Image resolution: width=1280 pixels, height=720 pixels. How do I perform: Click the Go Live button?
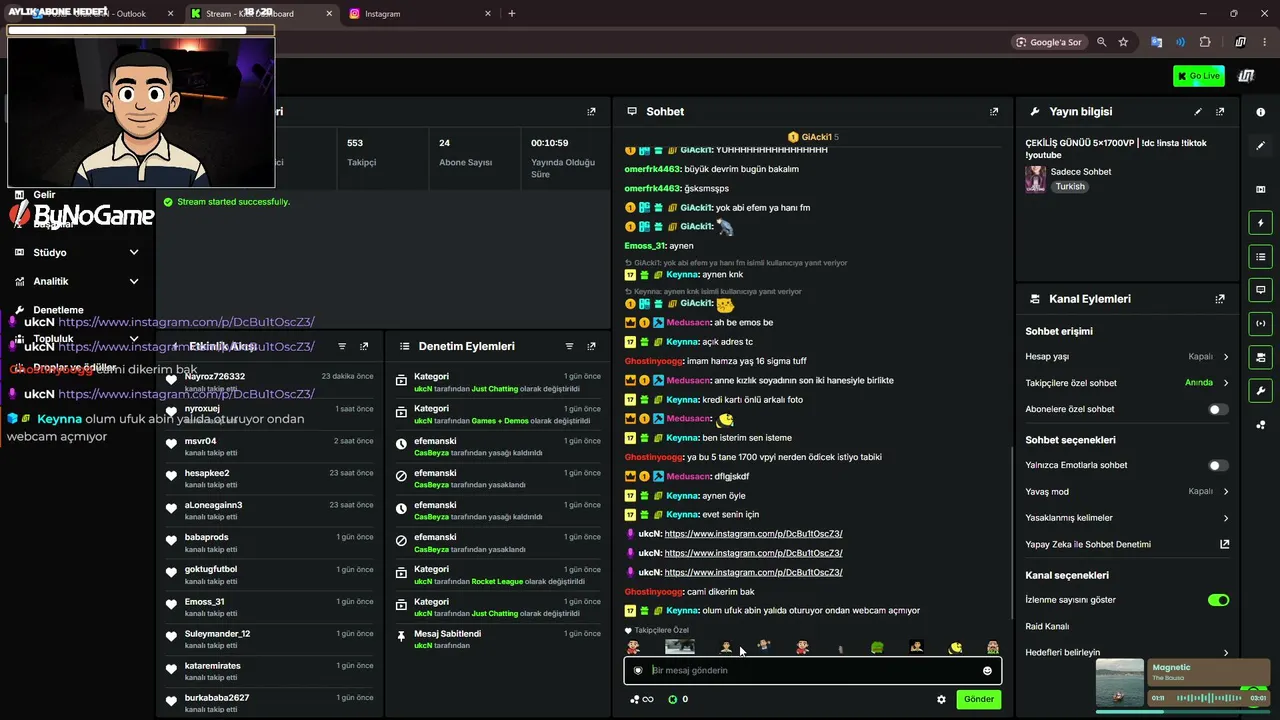tap(1198, 76)
